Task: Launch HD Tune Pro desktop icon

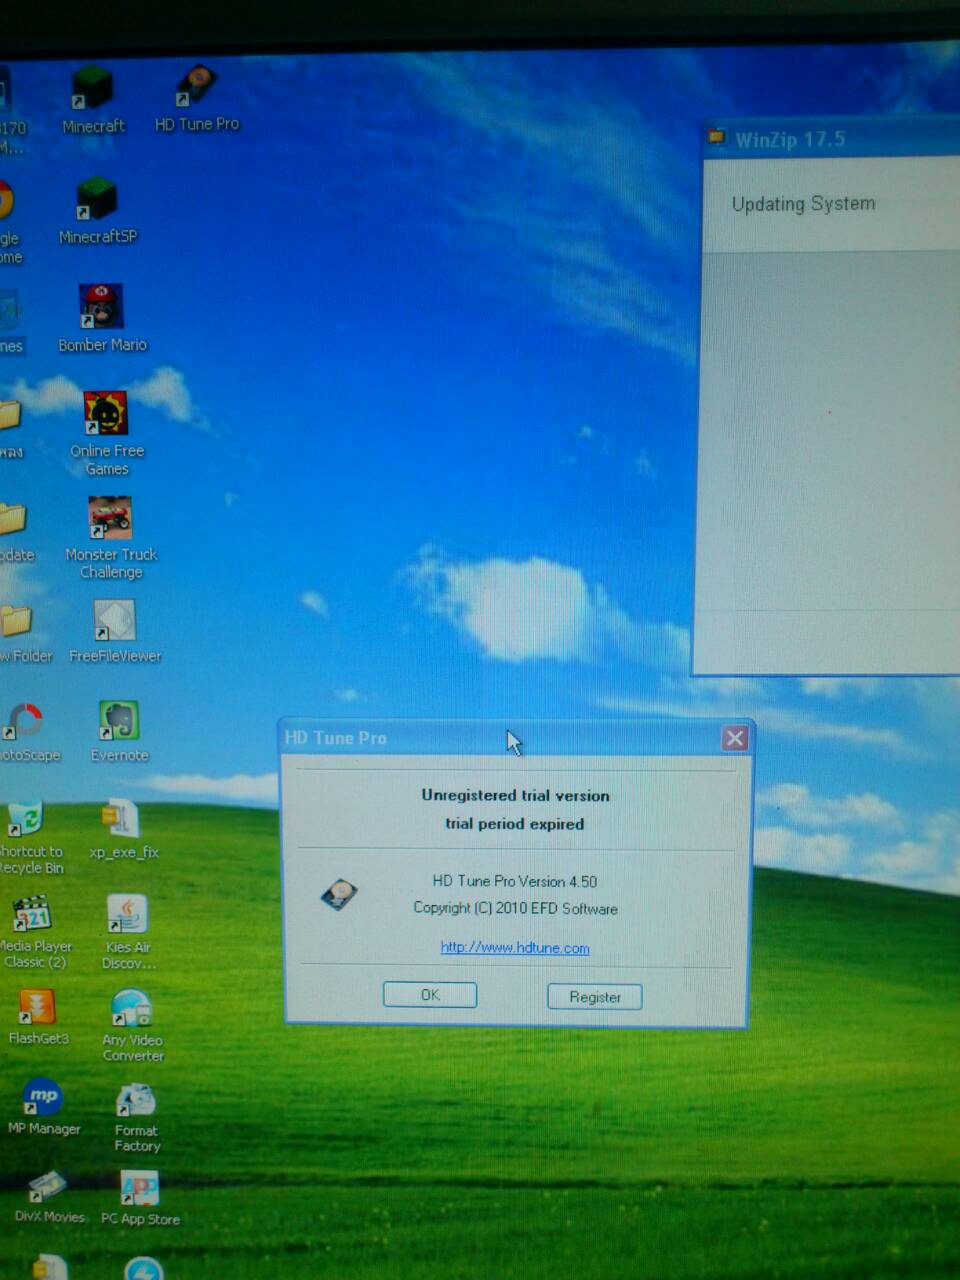Action: 196,88
